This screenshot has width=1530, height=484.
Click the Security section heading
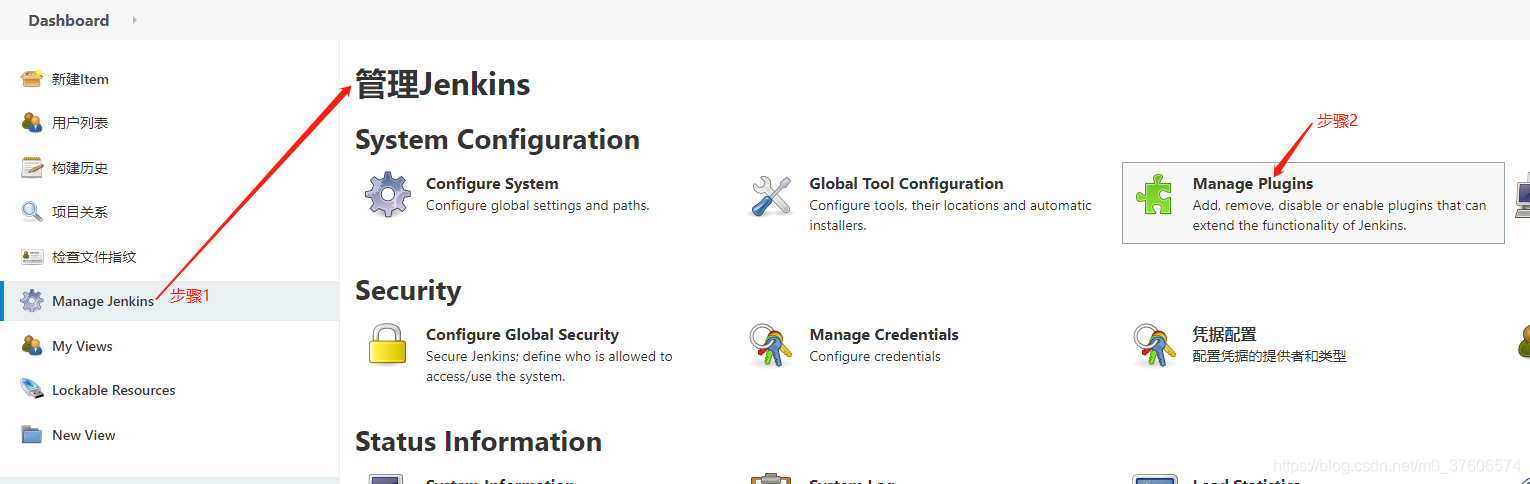tap(408, 291)
